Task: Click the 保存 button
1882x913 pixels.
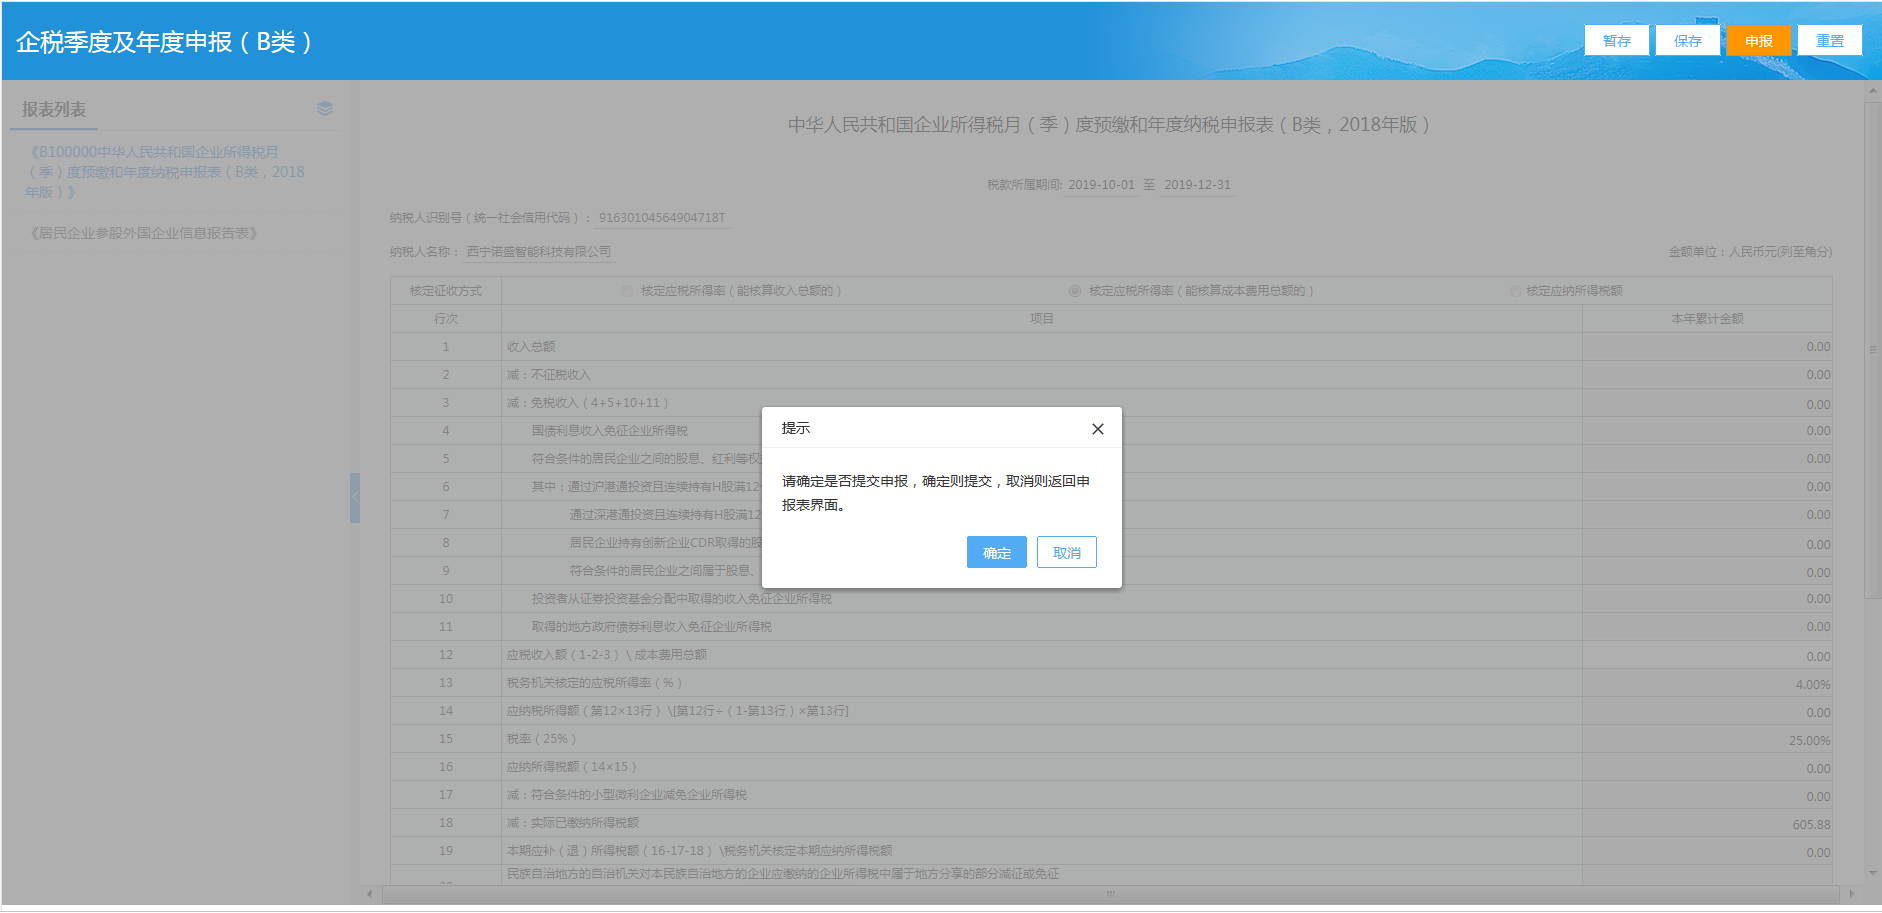Action: [1688, 40]
